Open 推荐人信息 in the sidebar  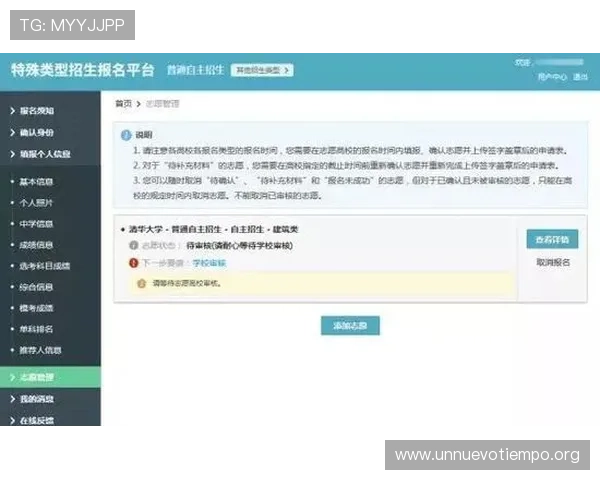(x=41, y=350)
